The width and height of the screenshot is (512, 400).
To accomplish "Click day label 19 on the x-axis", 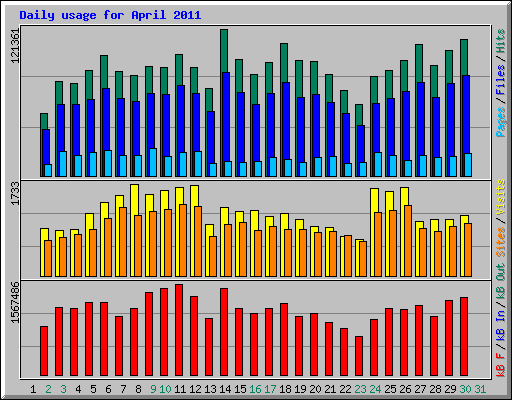I will pos(300,389).
